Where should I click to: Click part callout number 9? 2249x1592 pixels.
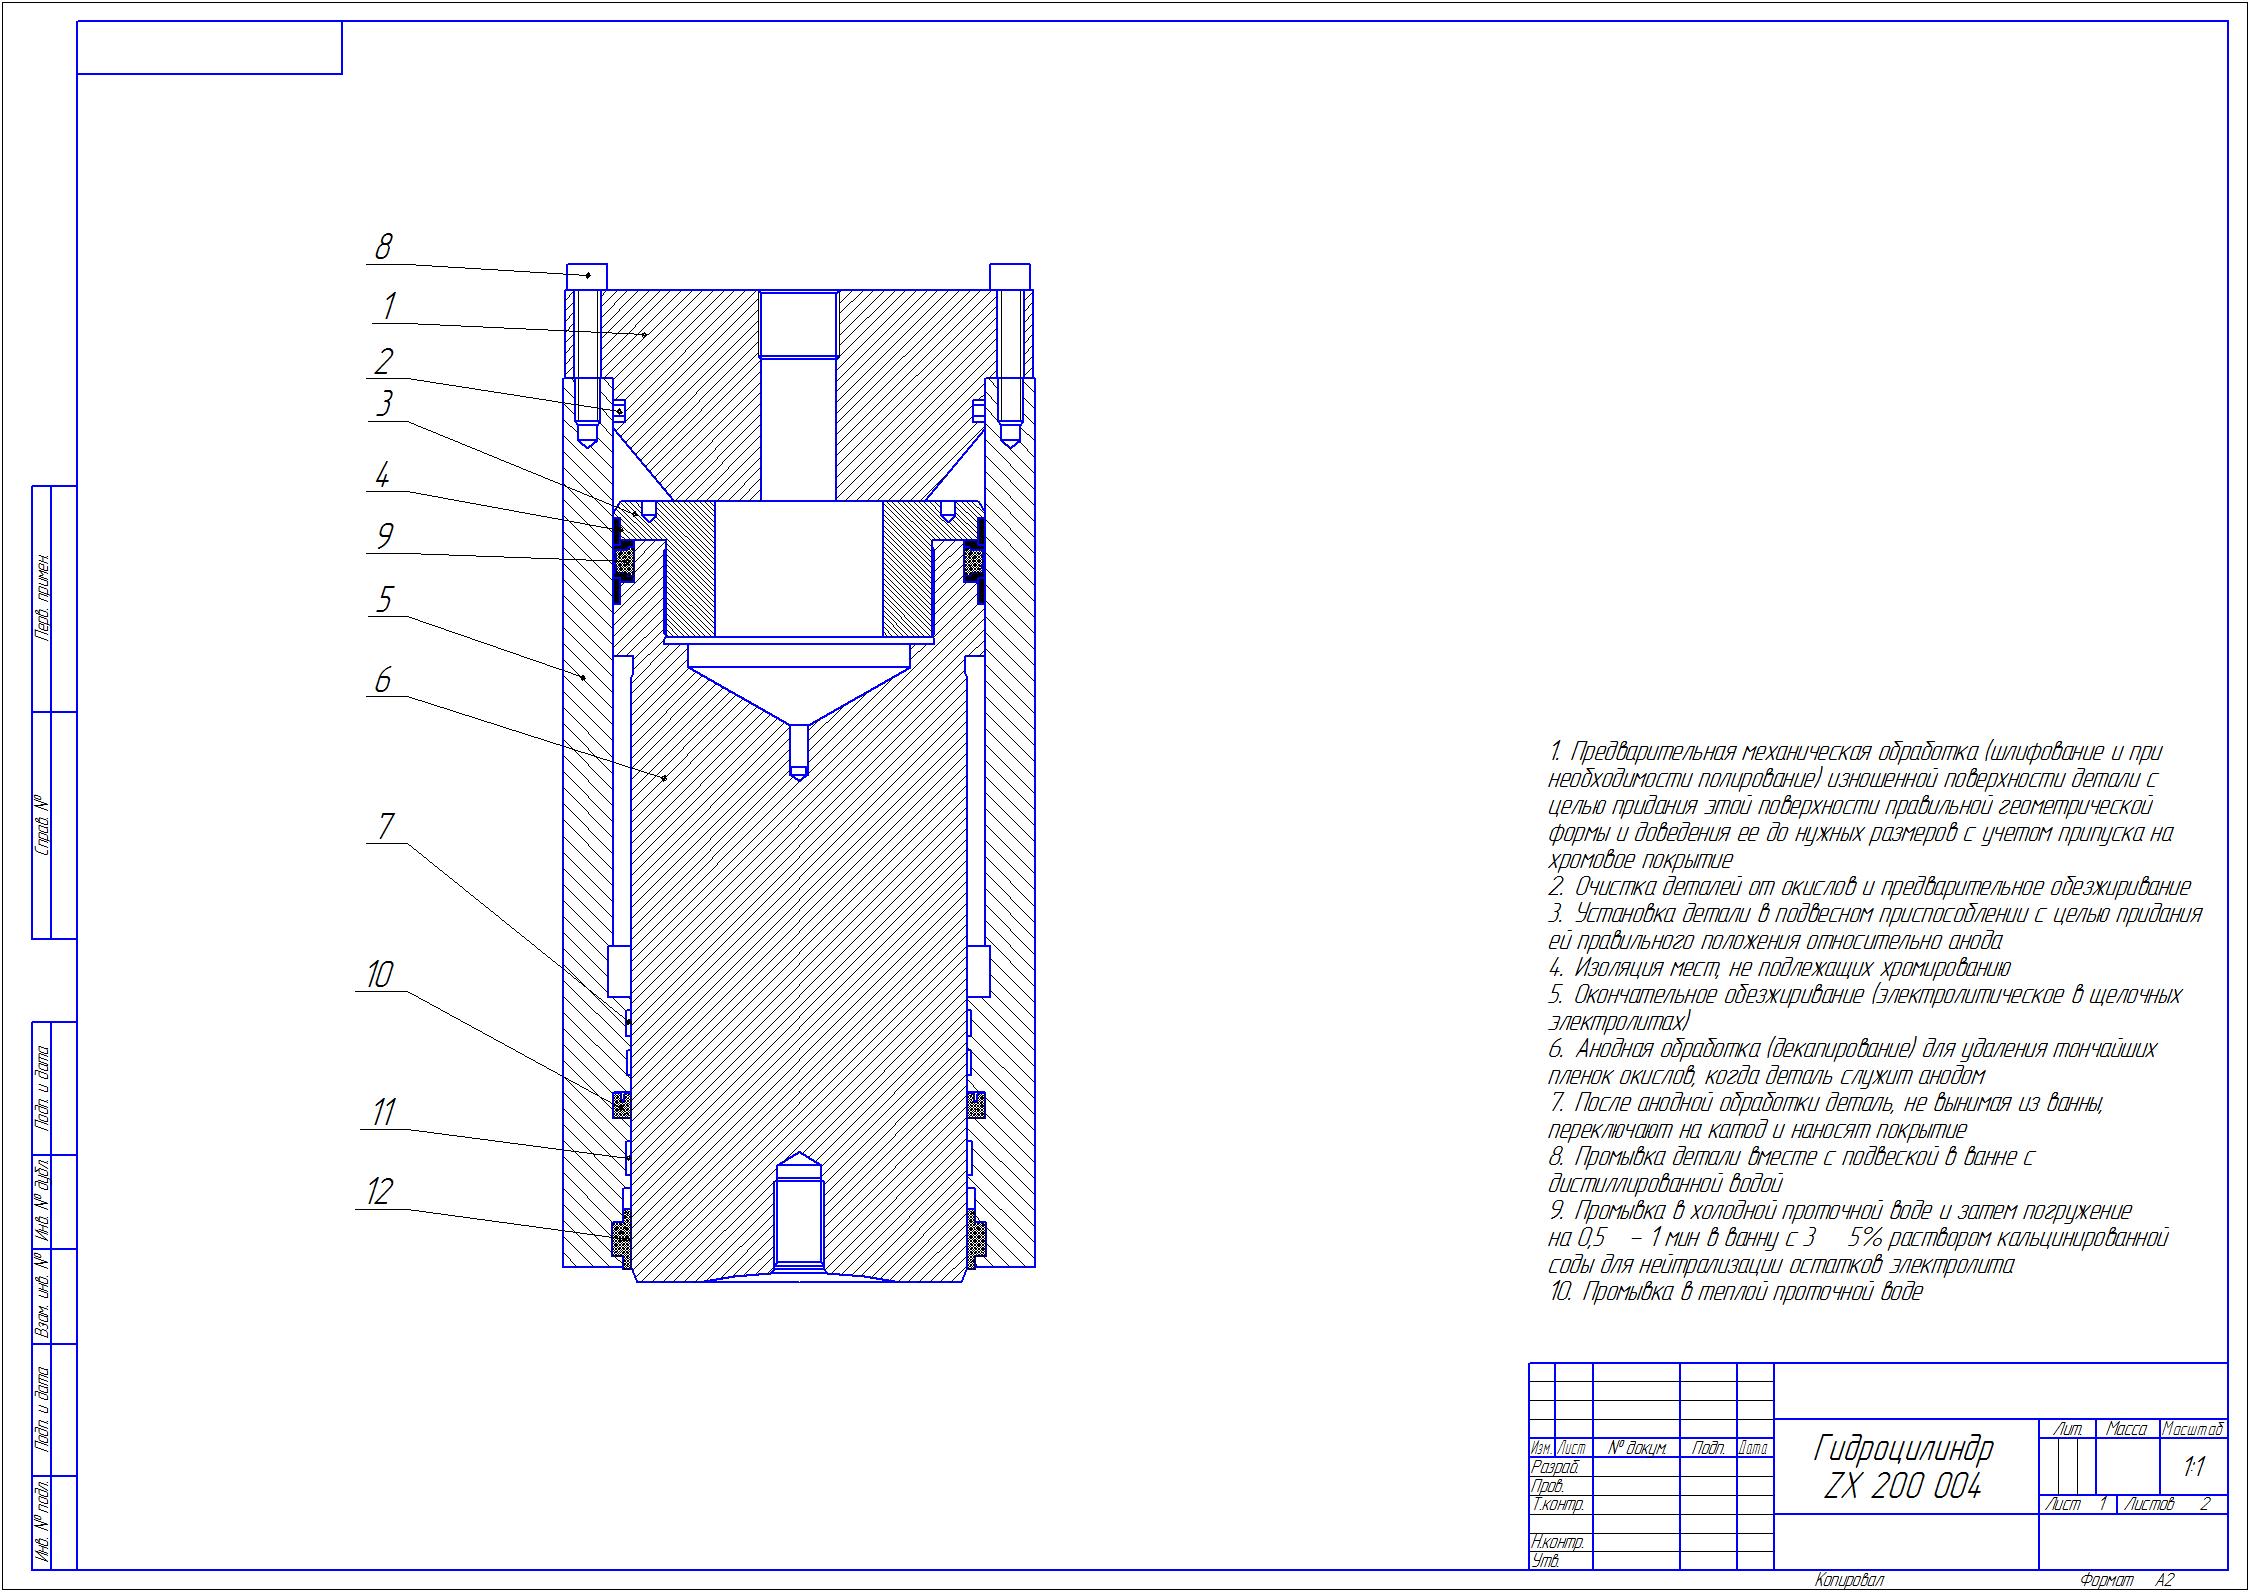pos(384,537)
